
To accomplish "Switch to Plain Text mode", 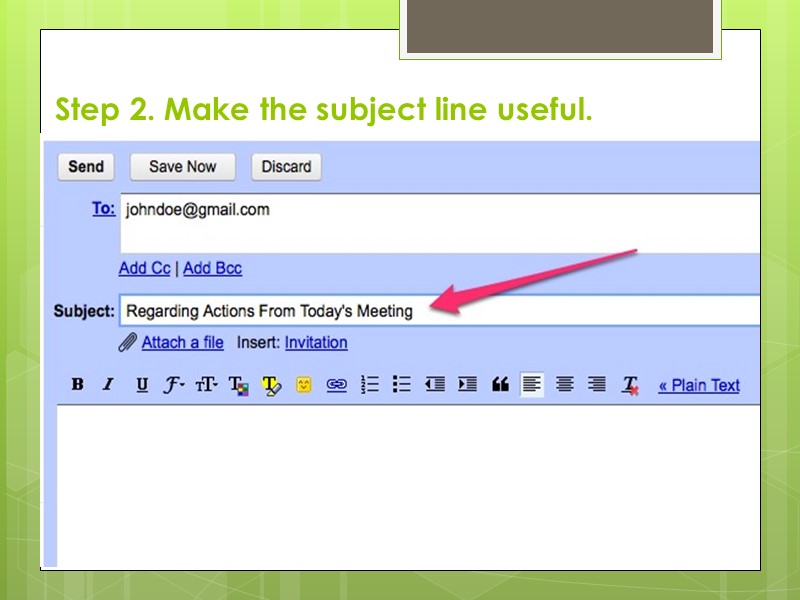I will (699, 385).
